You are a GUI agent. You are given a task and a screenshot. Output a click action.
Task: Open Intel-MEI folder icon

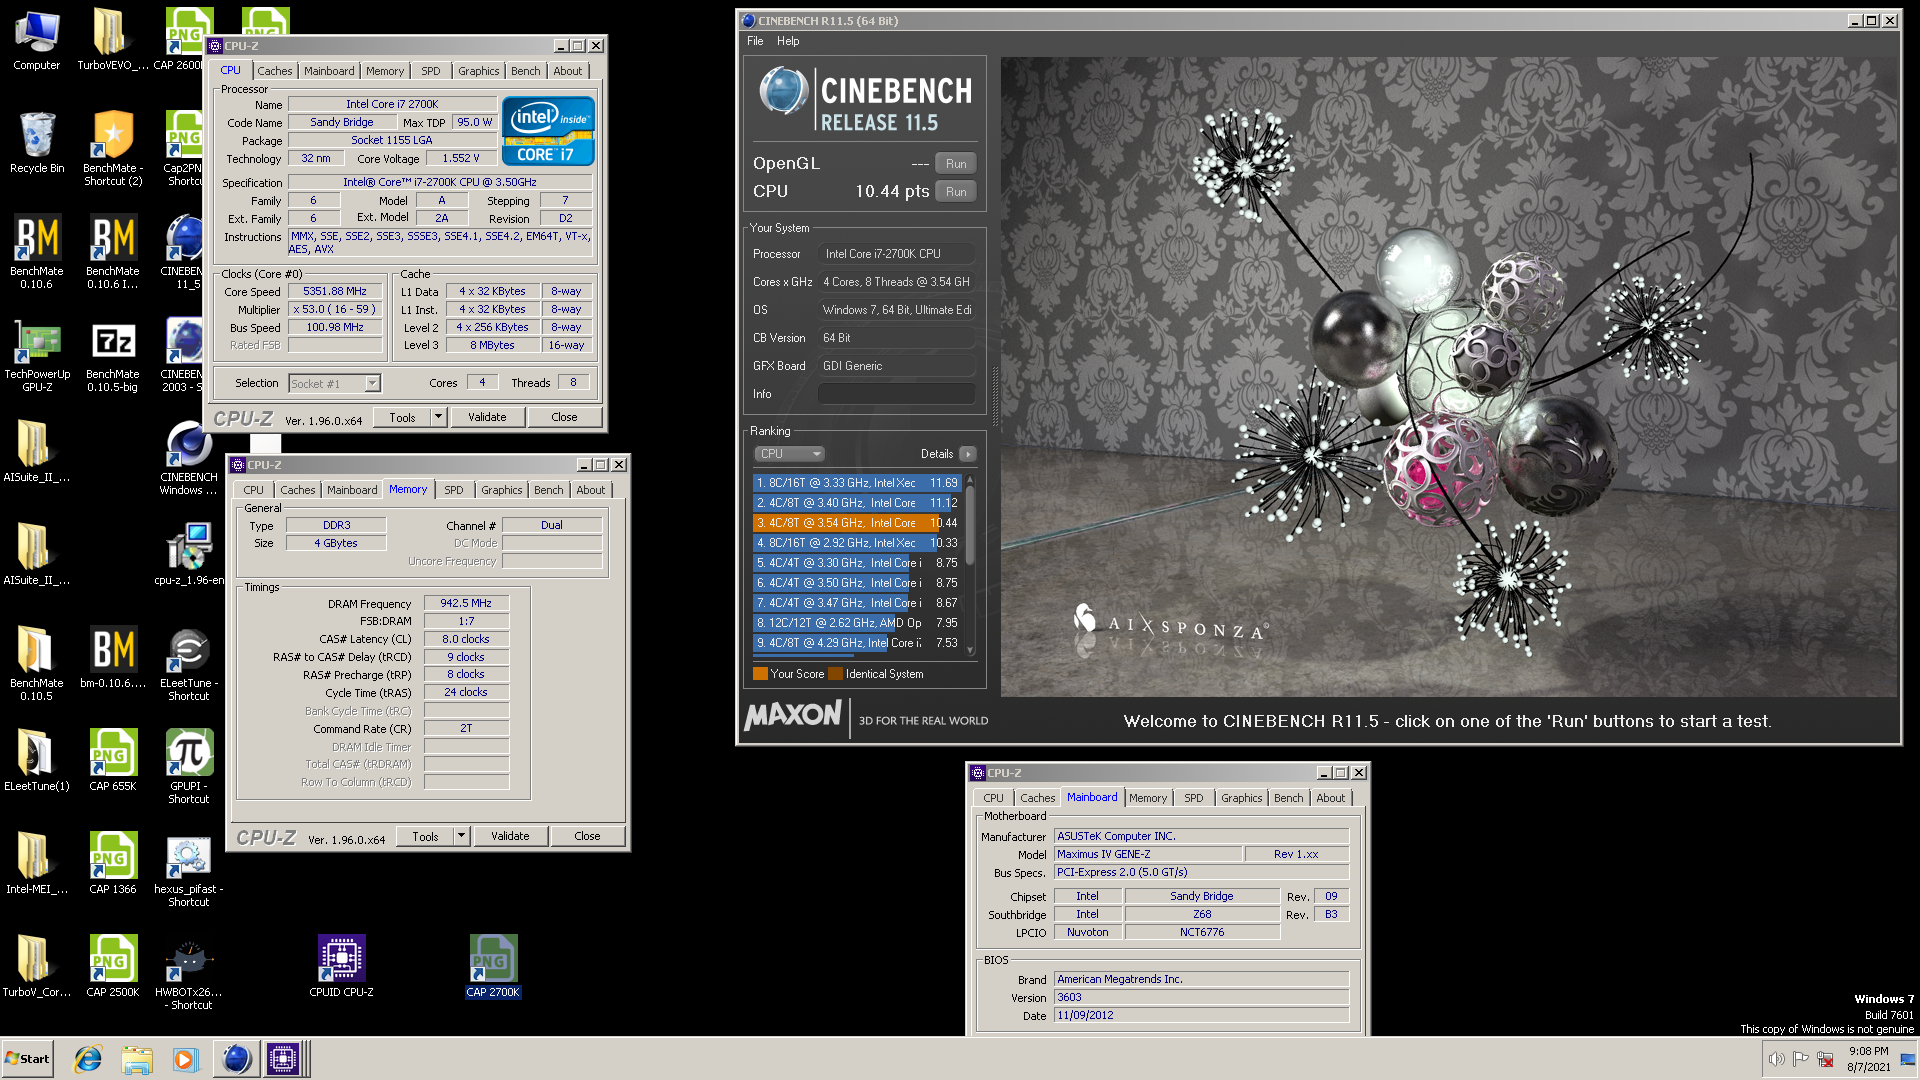37,863
